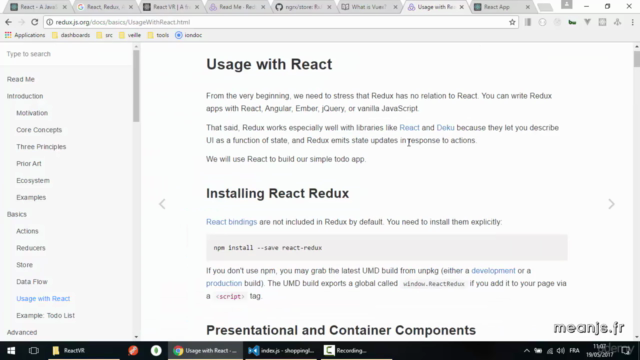
Task: Open Read Me in the sidebar
Action: [x=21, y=79]
